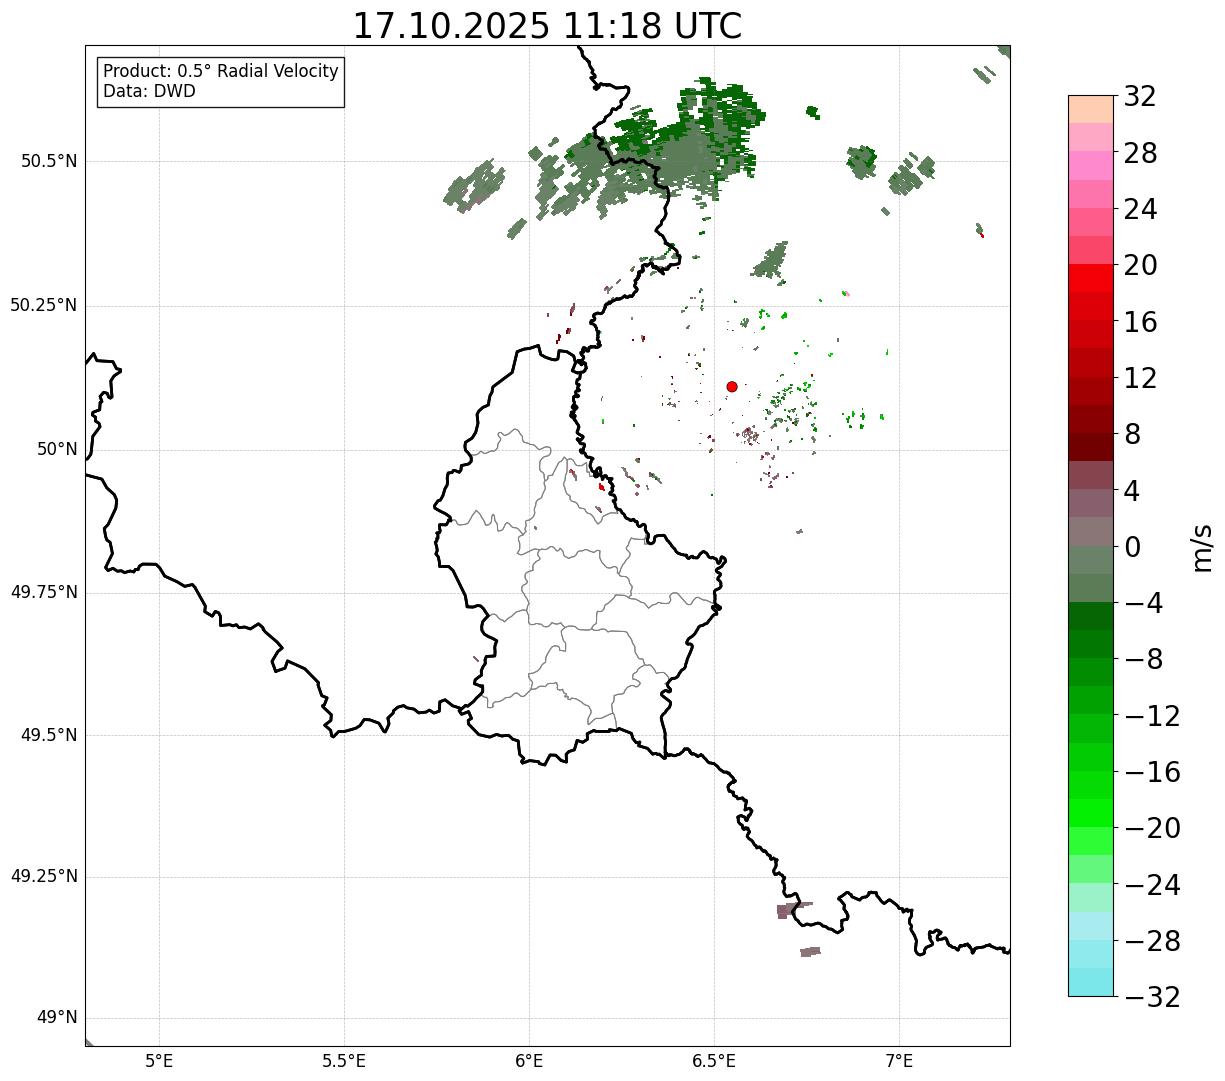Click the −32 colorbar tick label
The width and height of the screenshot is (1225, 1081).
click(1152, 997)
